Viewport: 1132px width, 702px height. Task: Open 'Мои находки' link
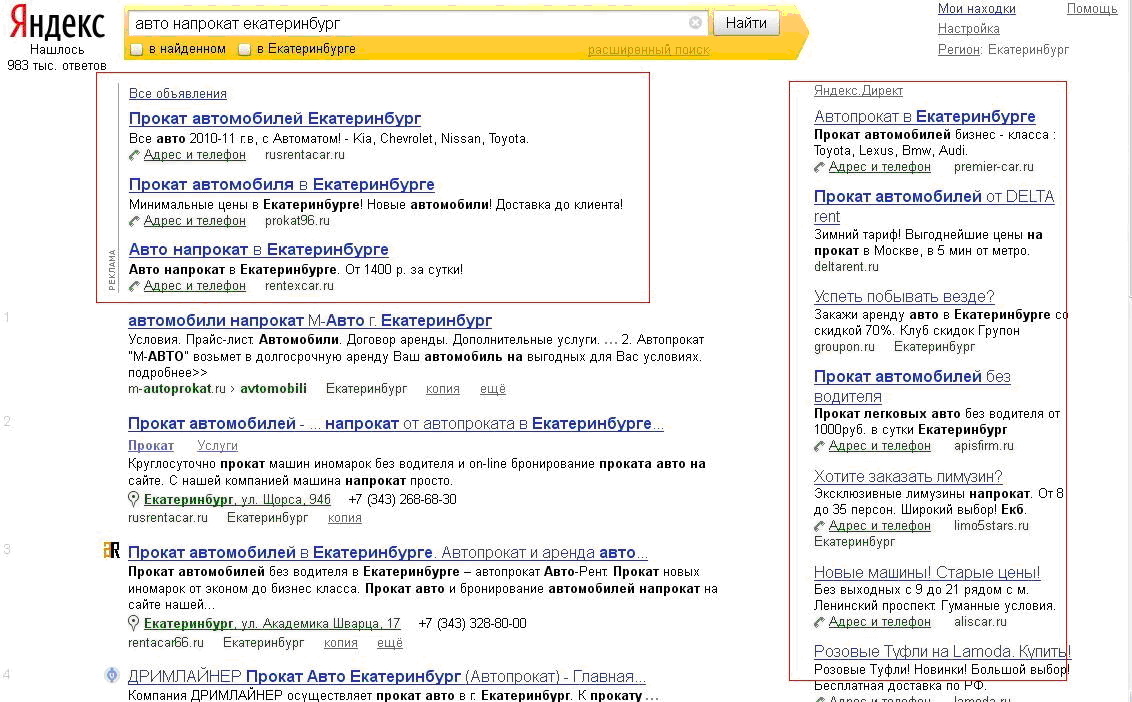pyautogui.click(x=976, y=9)
